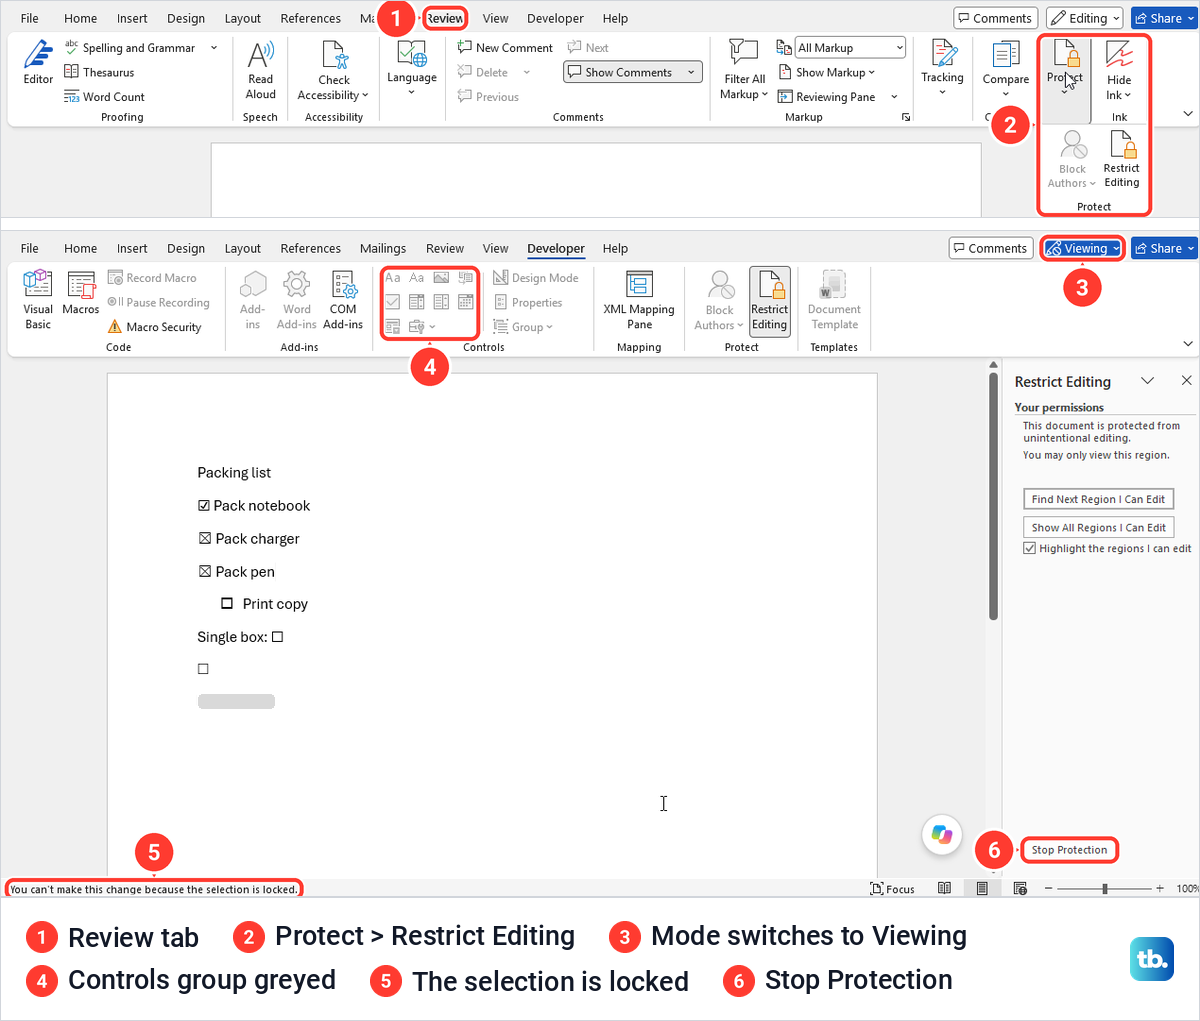Toggle the Pack notebook checkbox
This screenshot has width=1200, height=1021.
coord(204,506)
